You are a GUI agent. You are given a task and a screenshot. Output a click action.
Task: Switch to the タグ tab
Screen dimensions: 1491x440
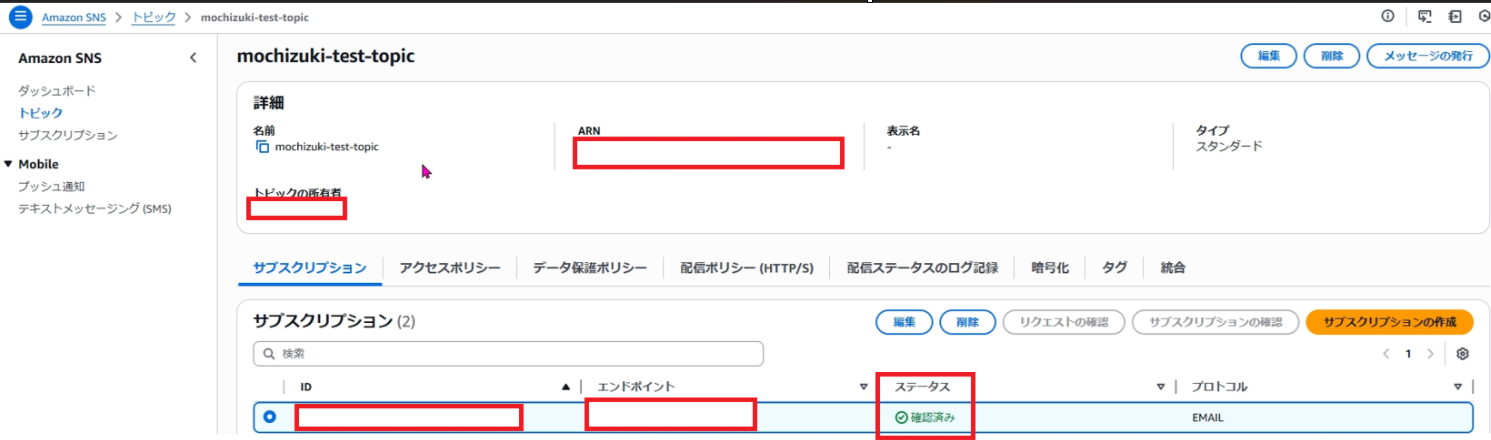coord(1115,268)
